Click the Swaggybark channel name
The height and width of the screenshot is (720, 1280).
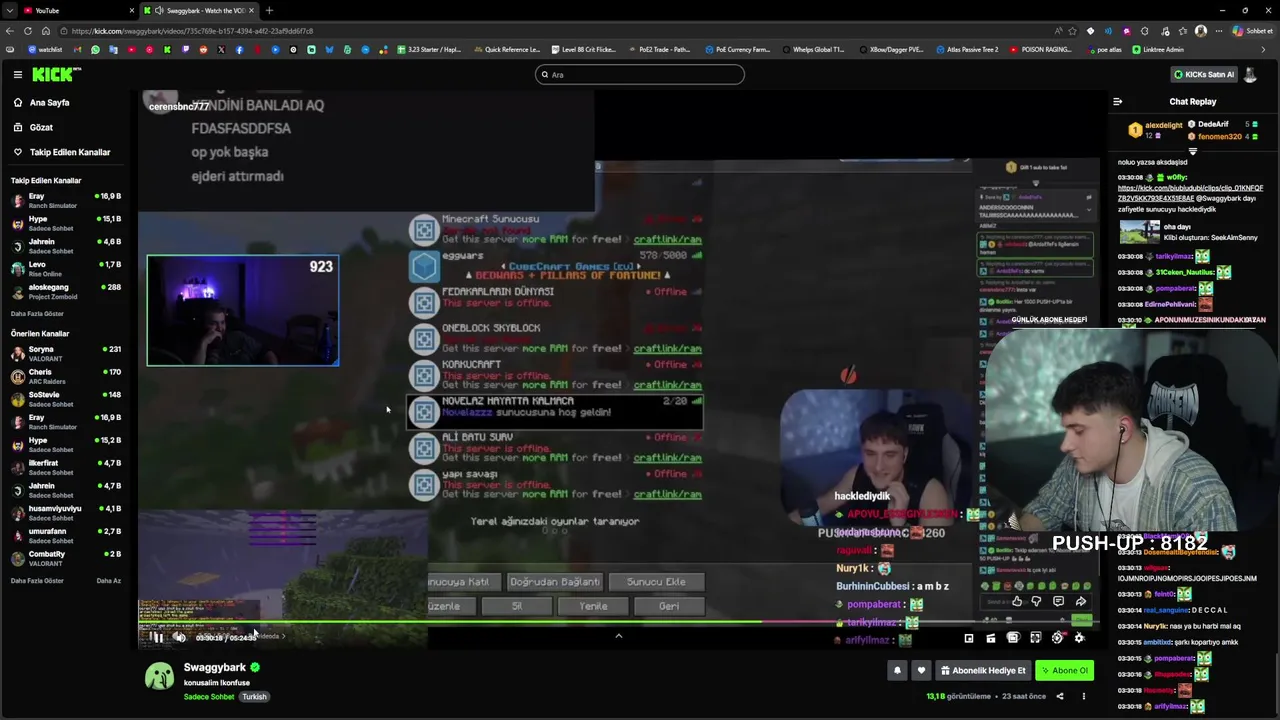pyautogui.click(x=214, y=667)
